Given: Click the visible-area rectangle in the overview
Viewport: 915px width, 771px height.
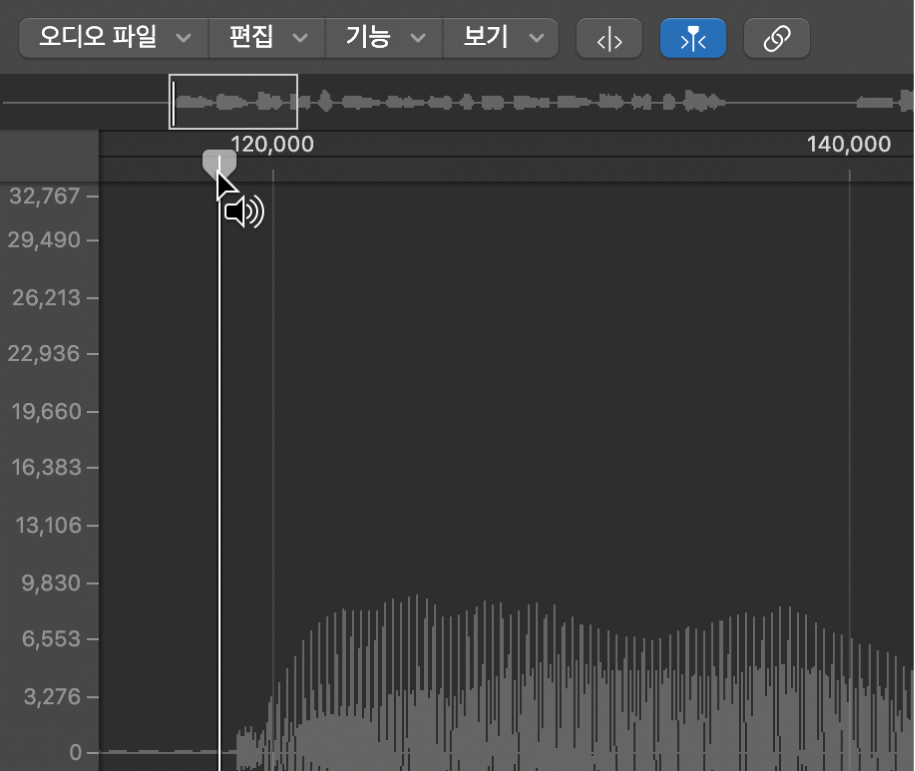Looking at the screenshot, I should (x=233, y=101).
